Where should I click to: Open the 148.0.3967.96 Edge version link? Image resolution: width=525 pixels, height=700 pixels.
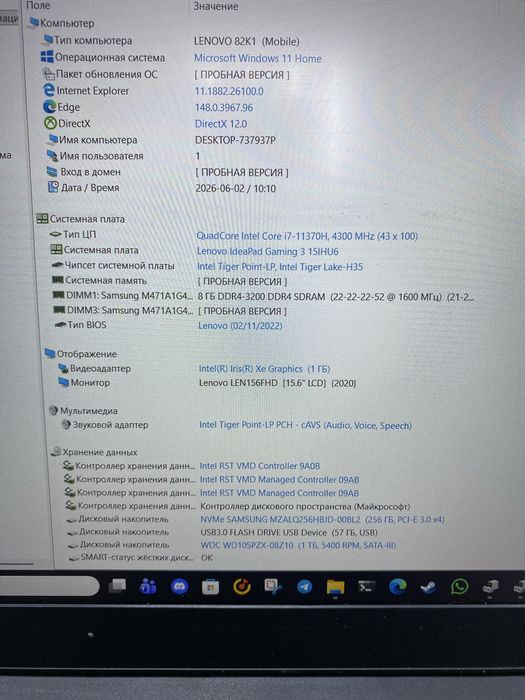pyautogui.click(x=224, y=108)
